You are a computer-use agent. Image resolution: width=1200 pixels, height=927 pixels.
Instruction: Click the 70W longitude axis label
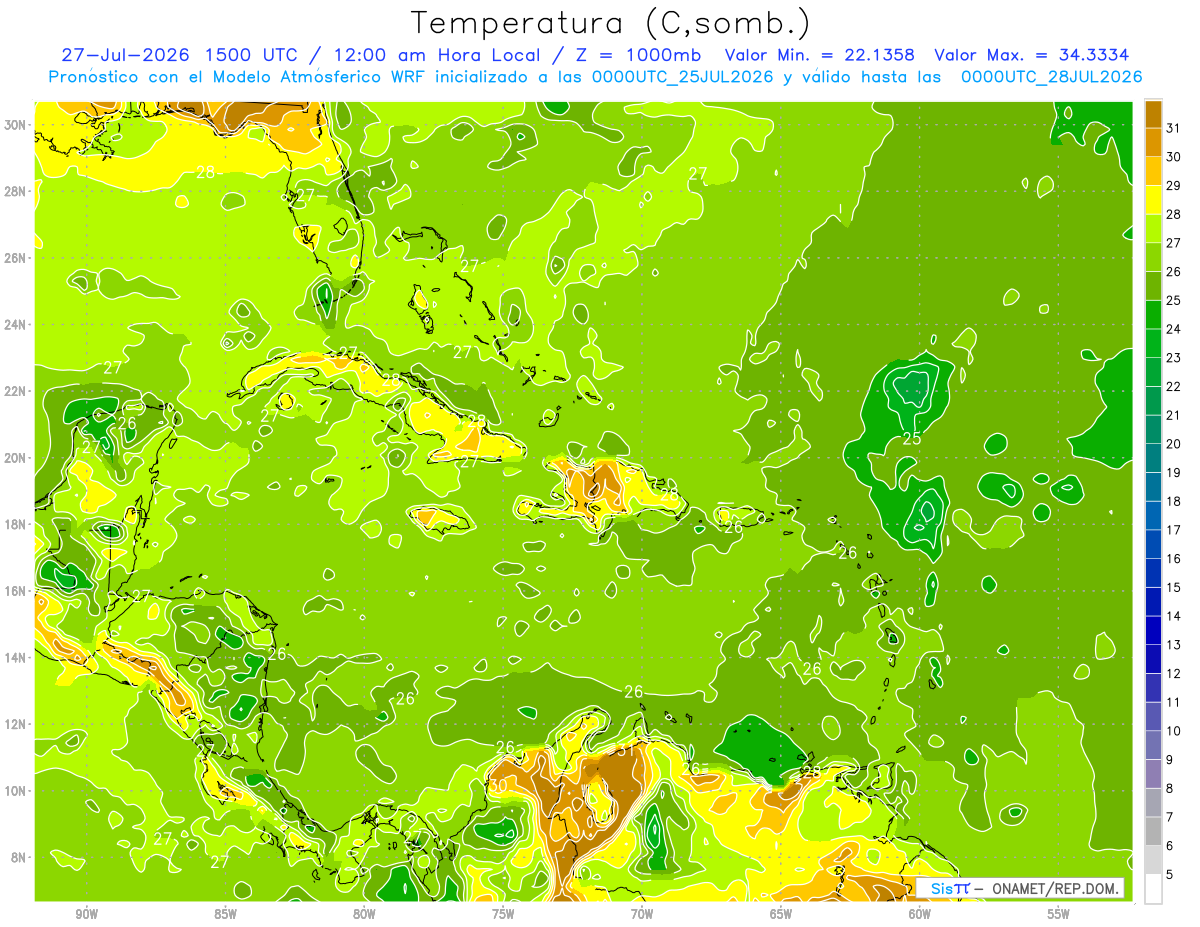(x=642, y=914)
